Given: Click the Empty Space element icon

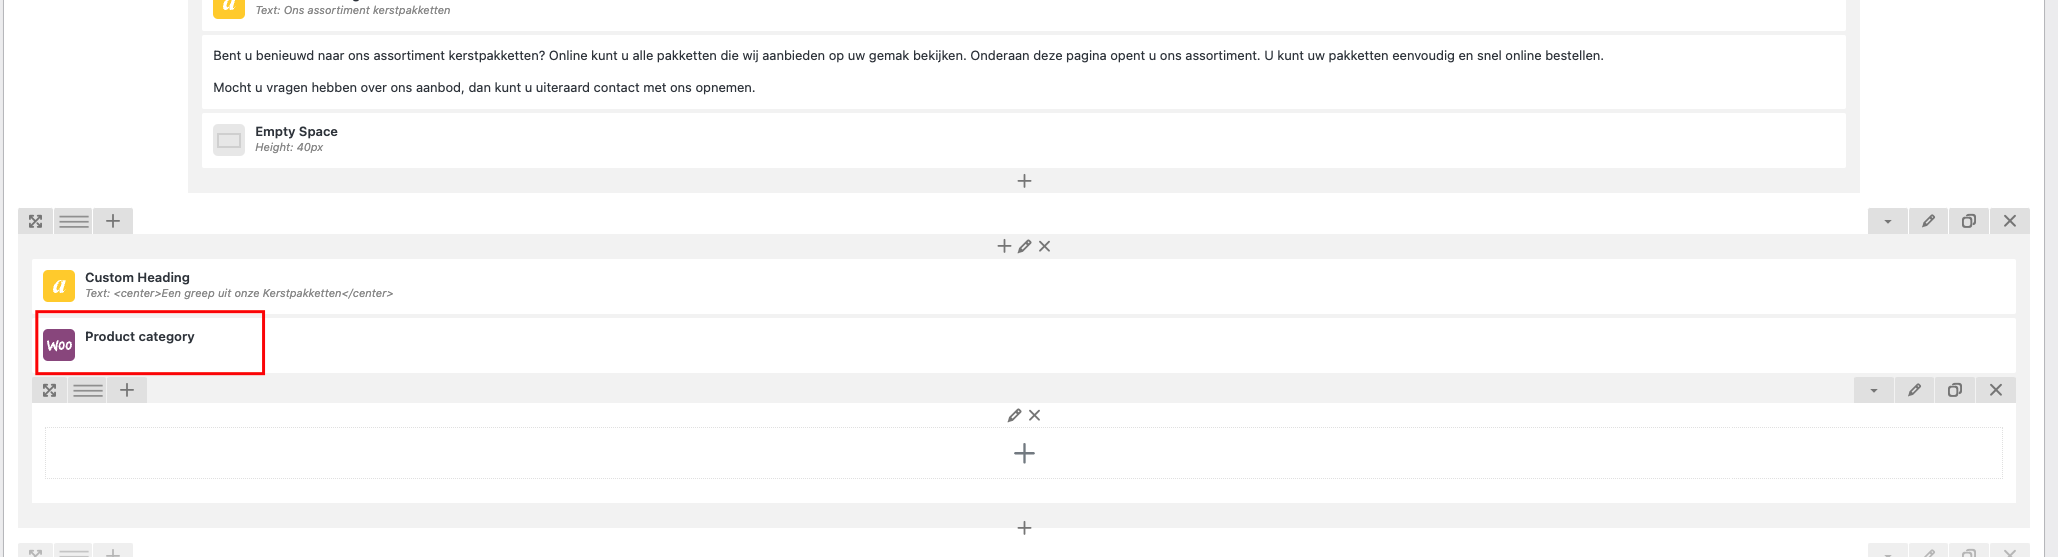Looking at the screenshot, I should click(x=229, y=140).
